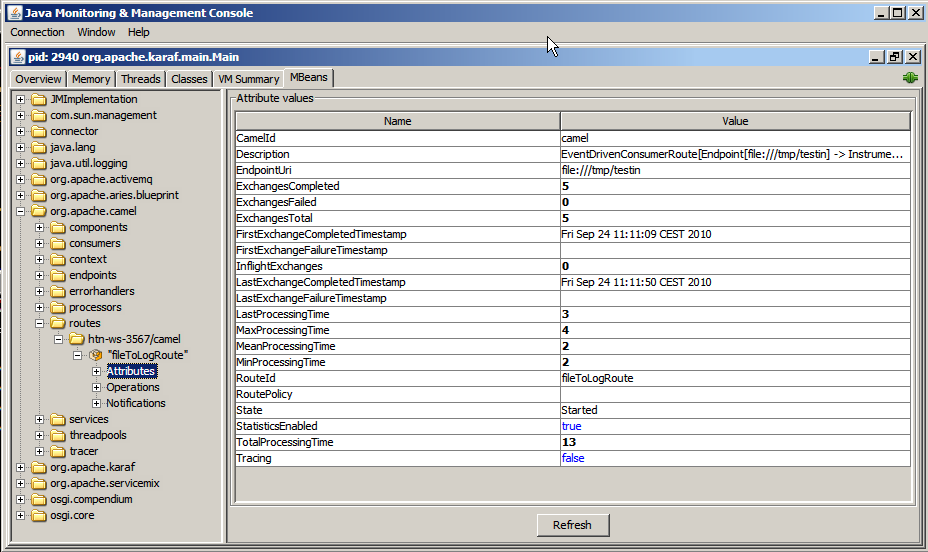
Task: Select the errorhandlers tree item
Action: [x=101, y=291]
